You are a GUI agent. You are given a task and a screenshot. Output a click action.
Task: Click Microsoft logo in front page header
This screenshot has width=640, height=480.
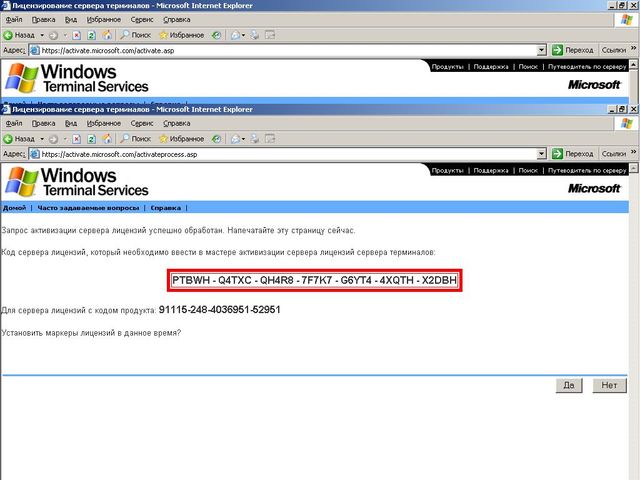pyautogui.click(x=594, y=188)
